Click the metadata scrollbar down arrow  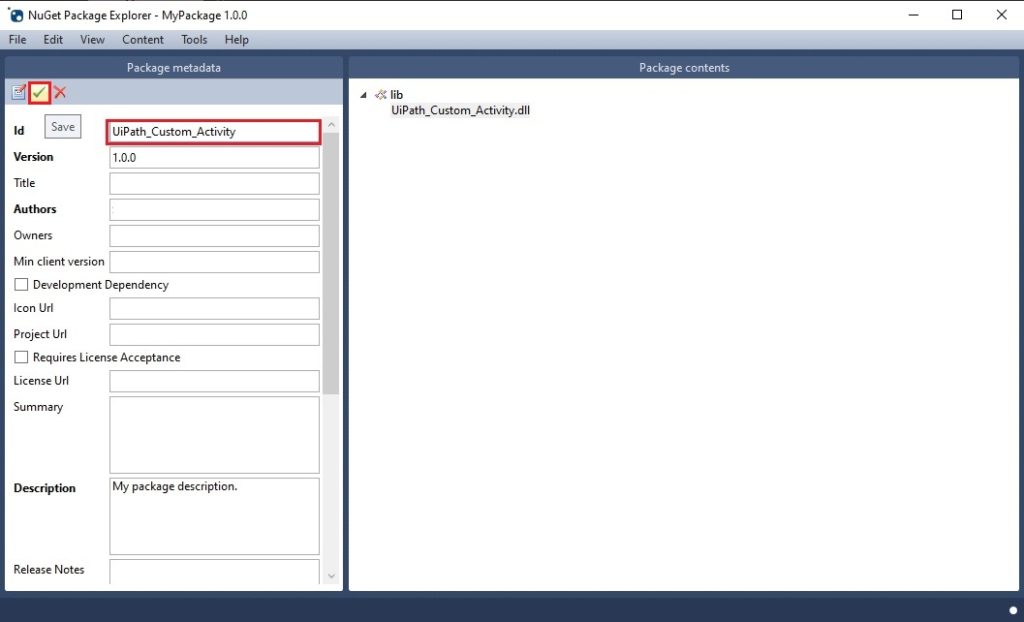pyautogui.click(x=331, y=576)
